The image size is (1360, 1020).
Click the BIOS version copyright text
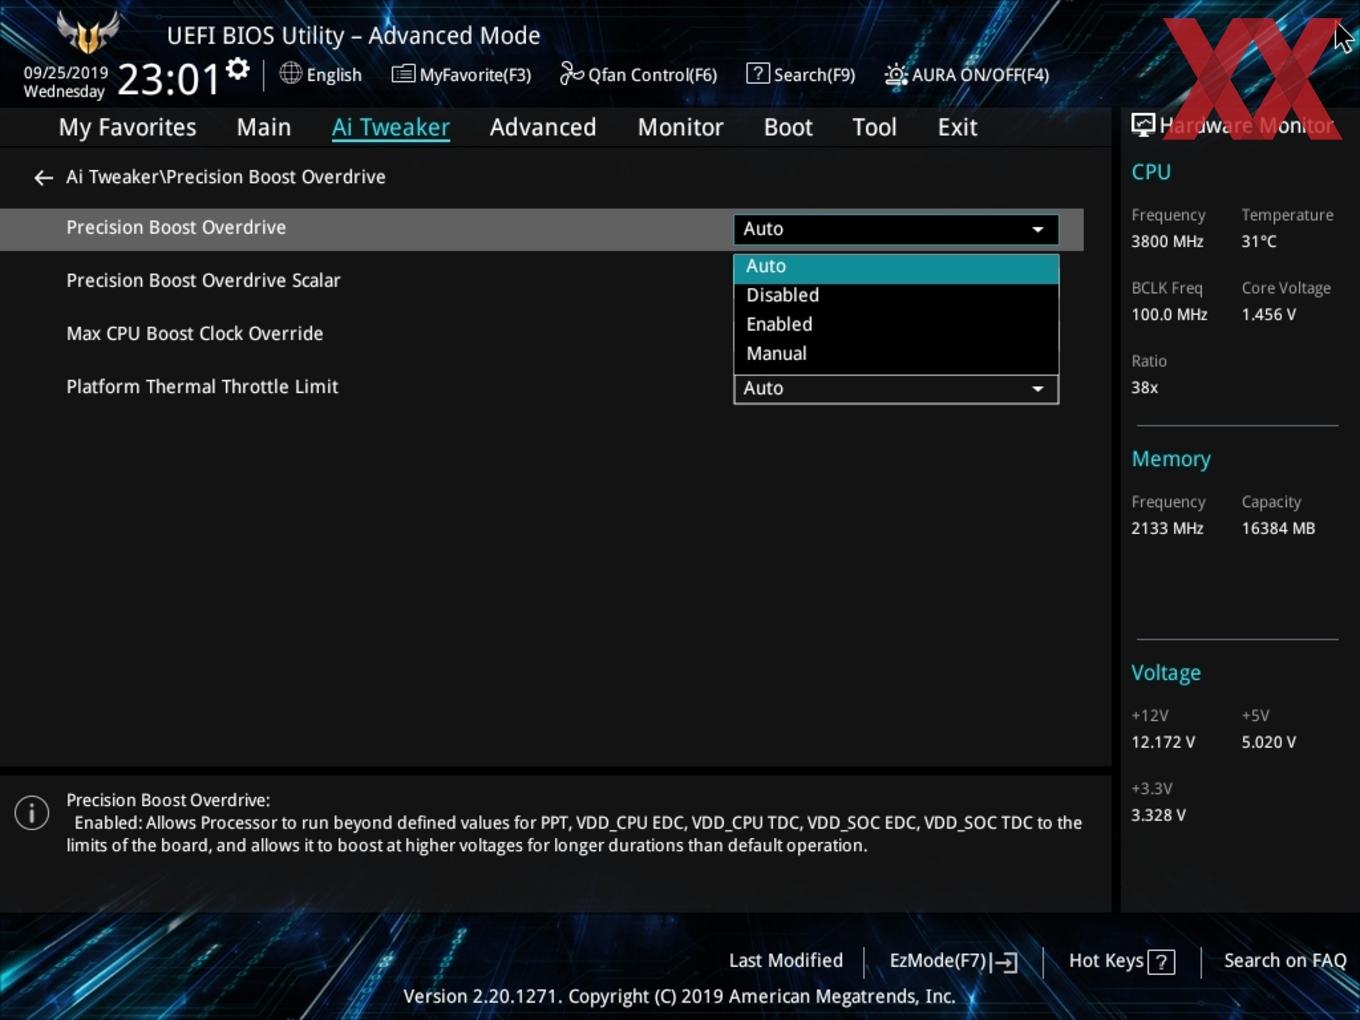(679, 997)
